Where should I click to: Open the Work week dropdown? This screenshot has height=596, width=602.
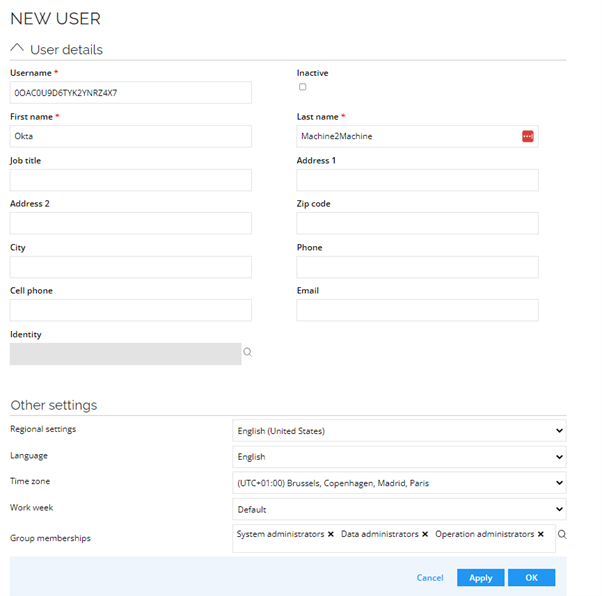399,509
